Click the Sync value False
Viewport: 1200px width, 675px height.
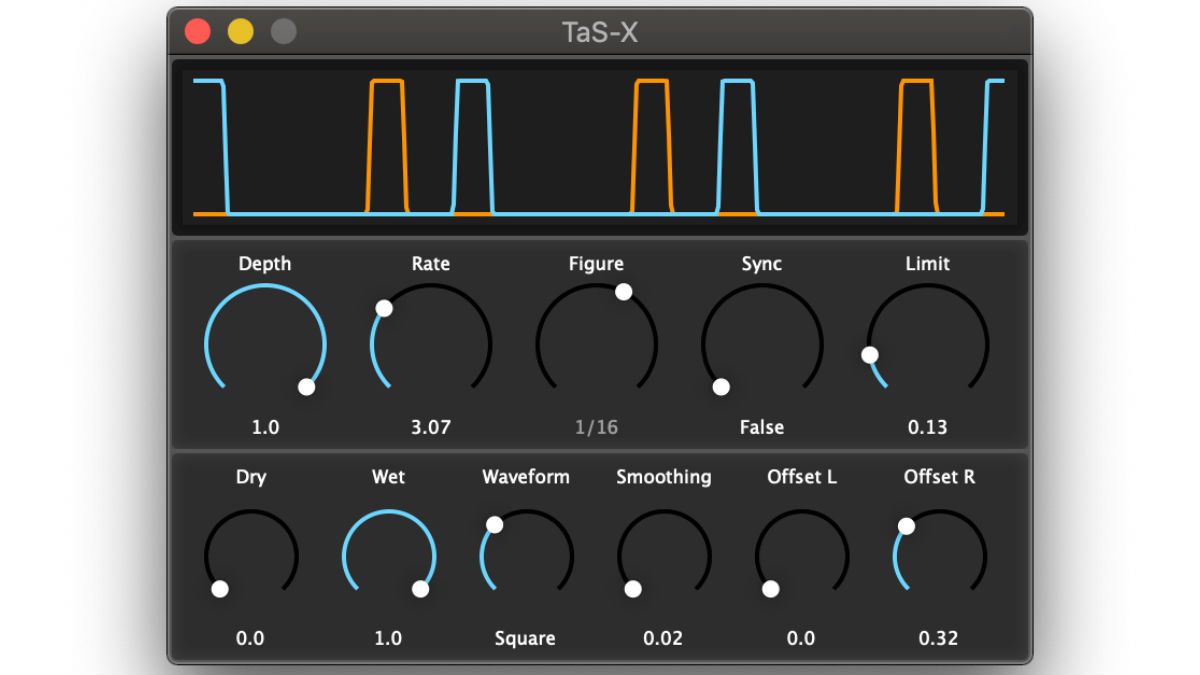762,427
